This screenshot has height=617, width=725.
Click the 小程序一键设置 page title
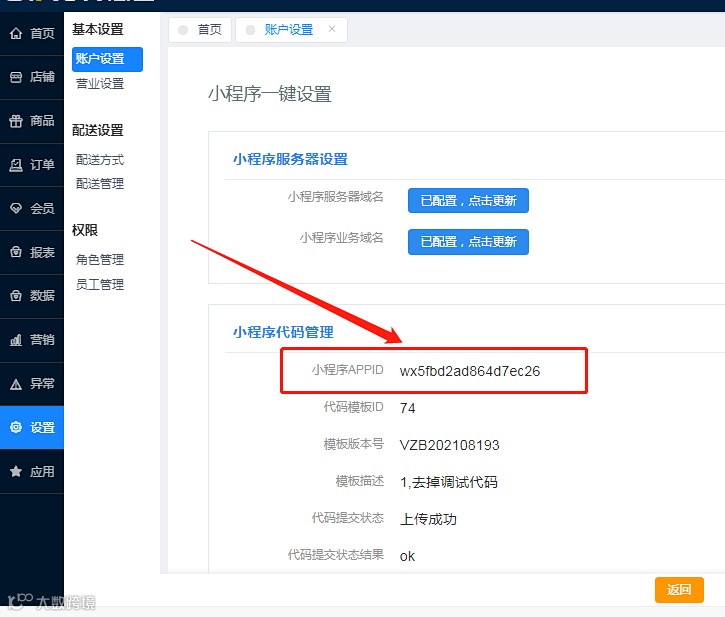coord(270,94)
